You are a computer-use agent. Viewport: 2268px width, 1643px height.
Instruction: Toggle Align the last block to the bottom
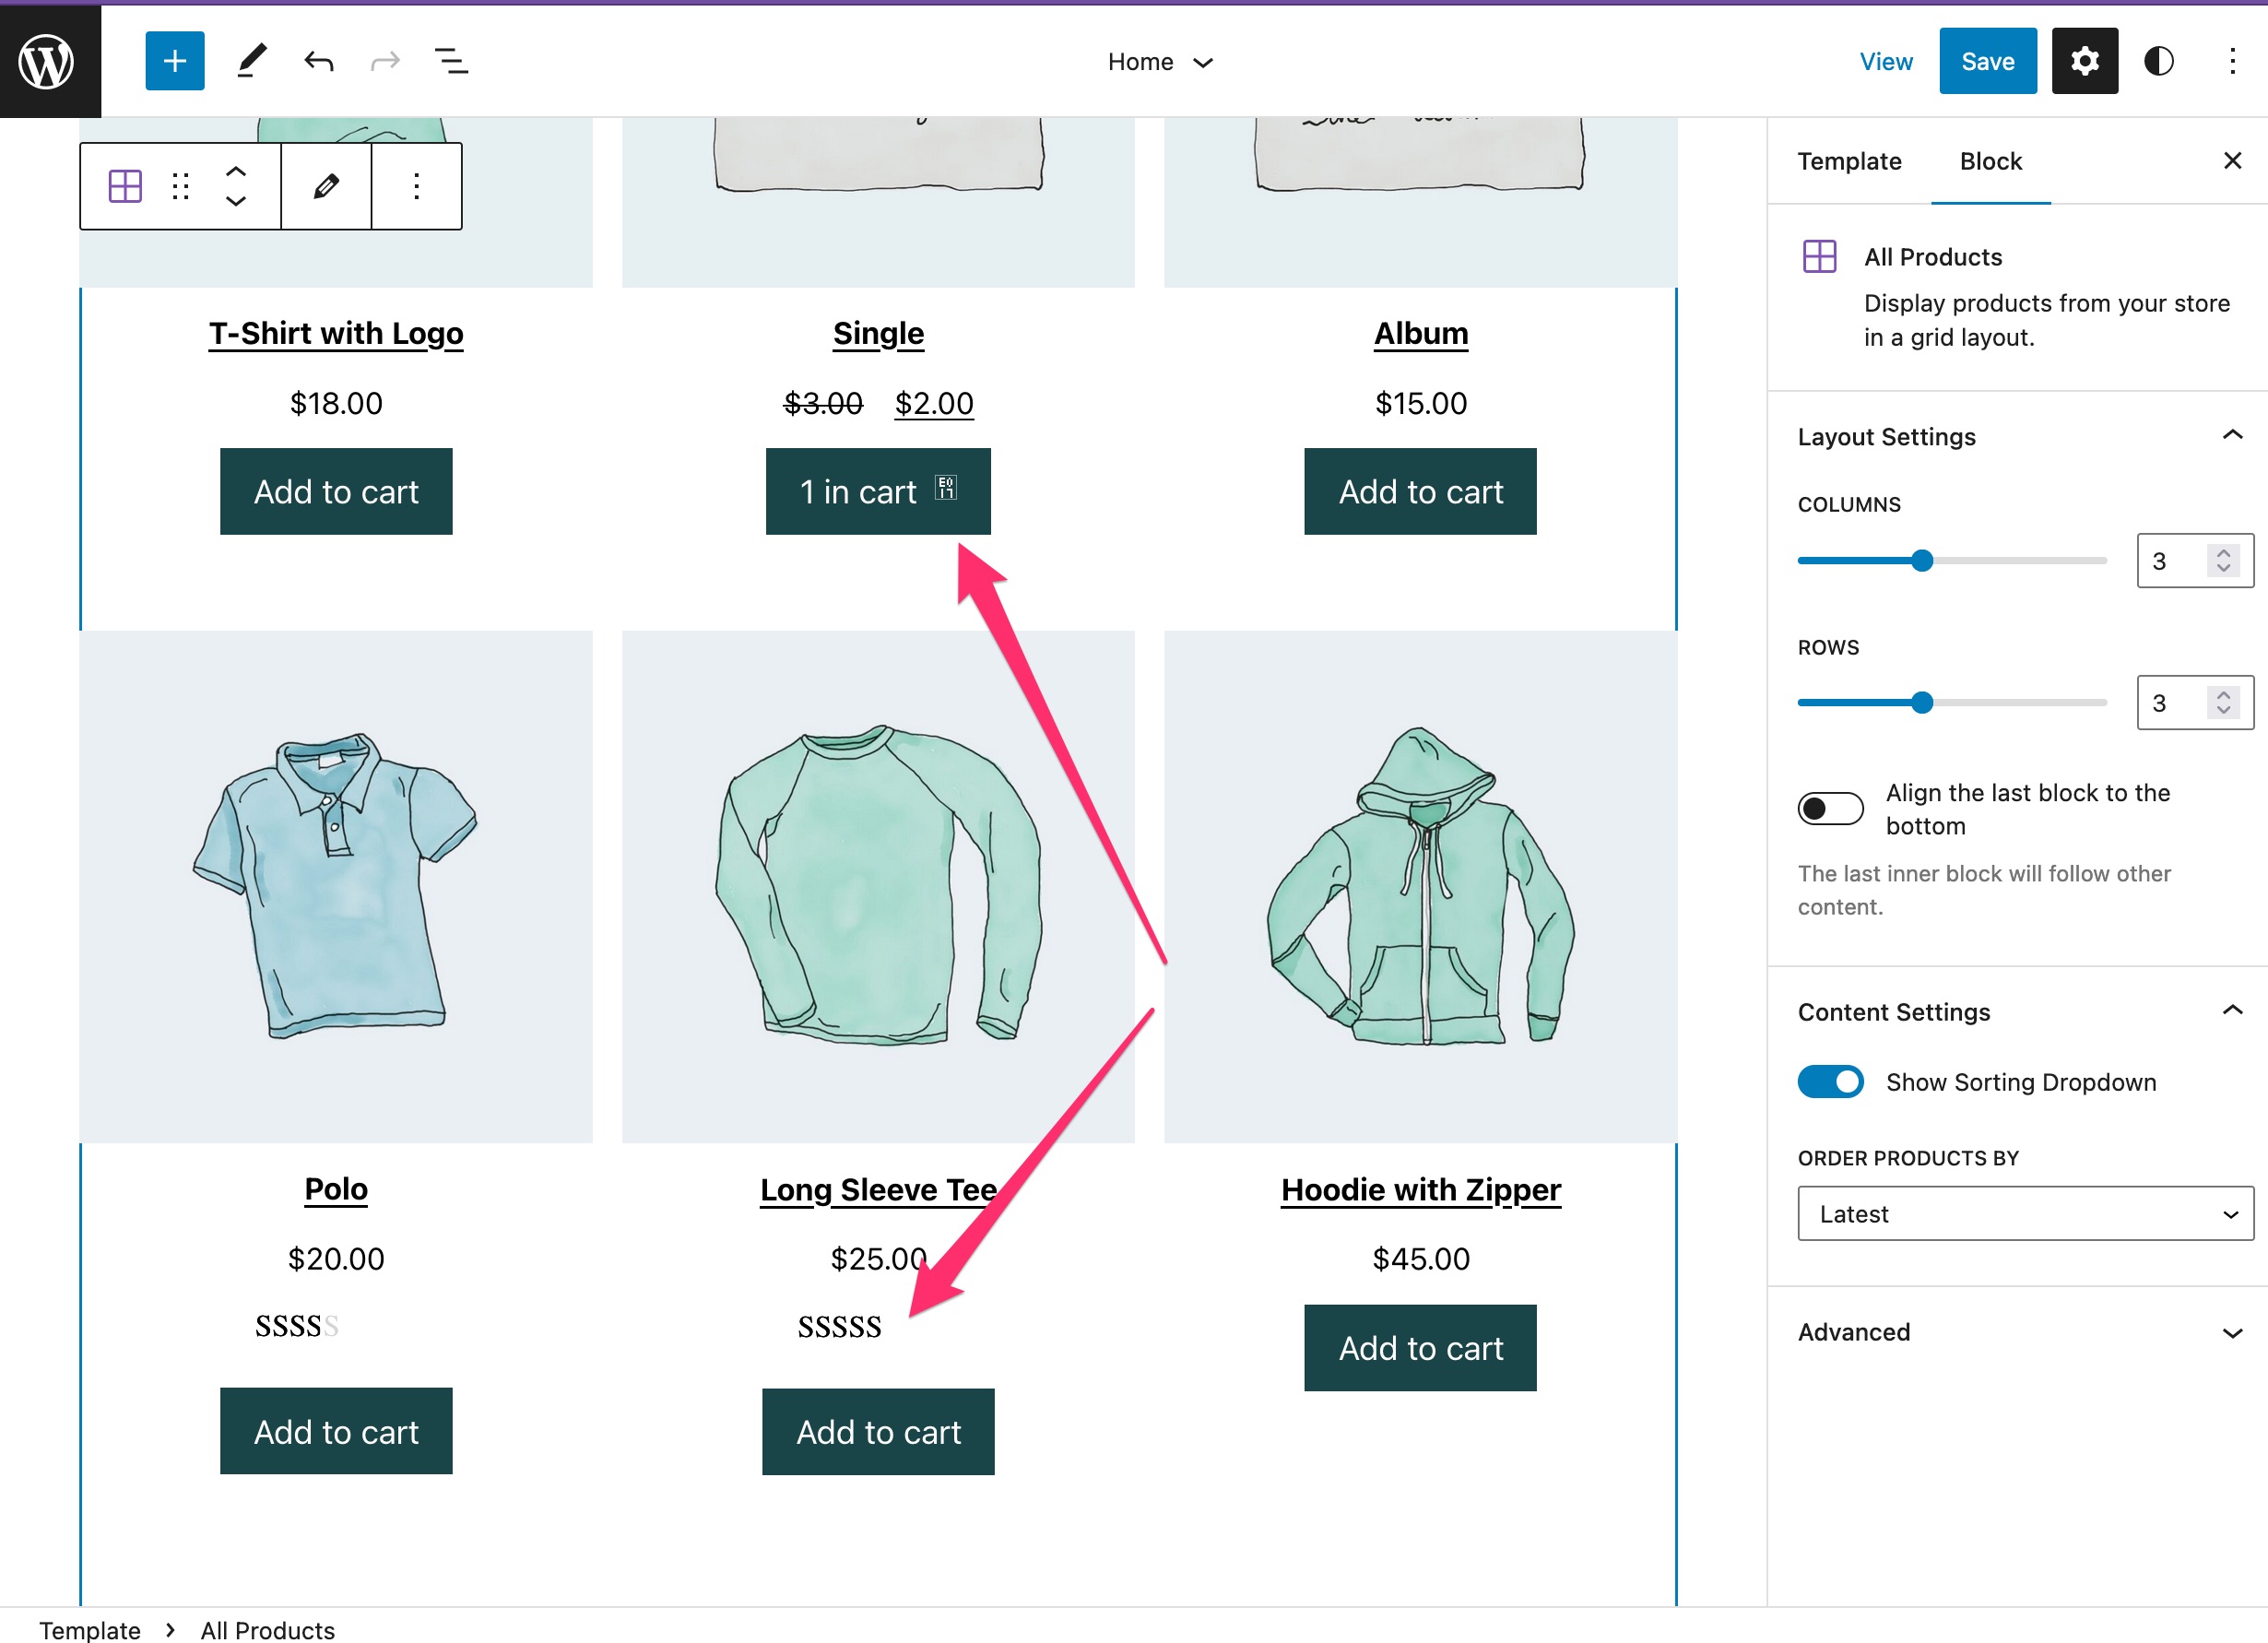click(x=1830, y=808)
